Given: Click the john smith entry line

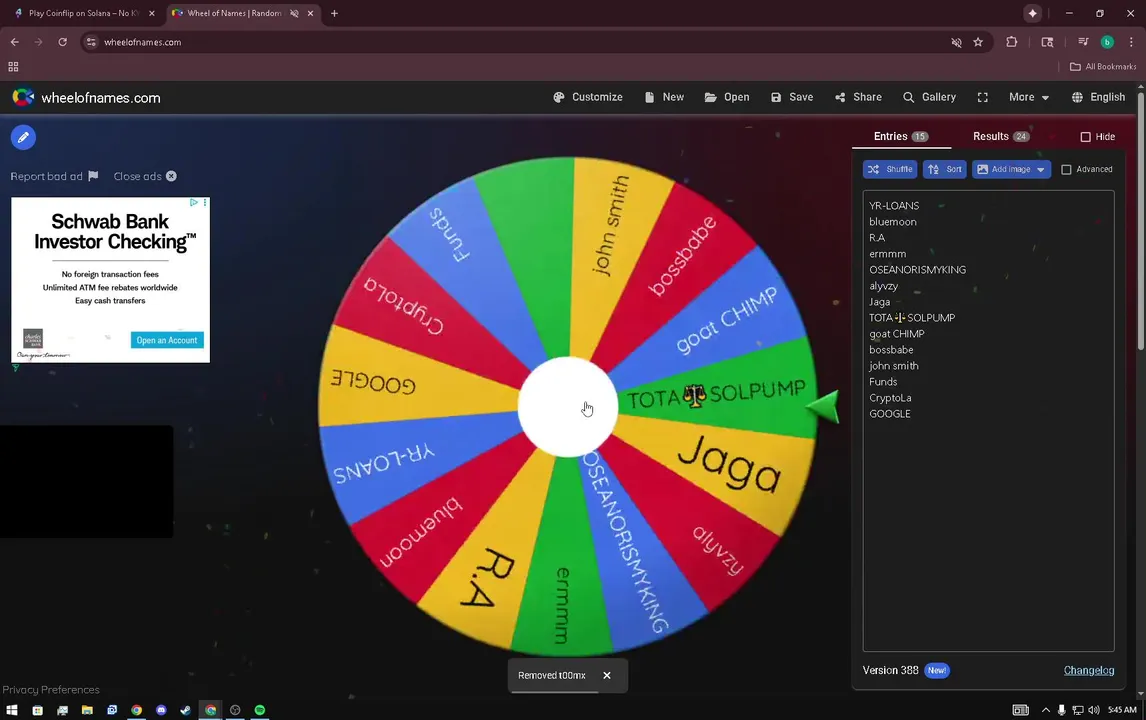Looking at the screenshot, I should pyautogui.click(x=894, y=366).
